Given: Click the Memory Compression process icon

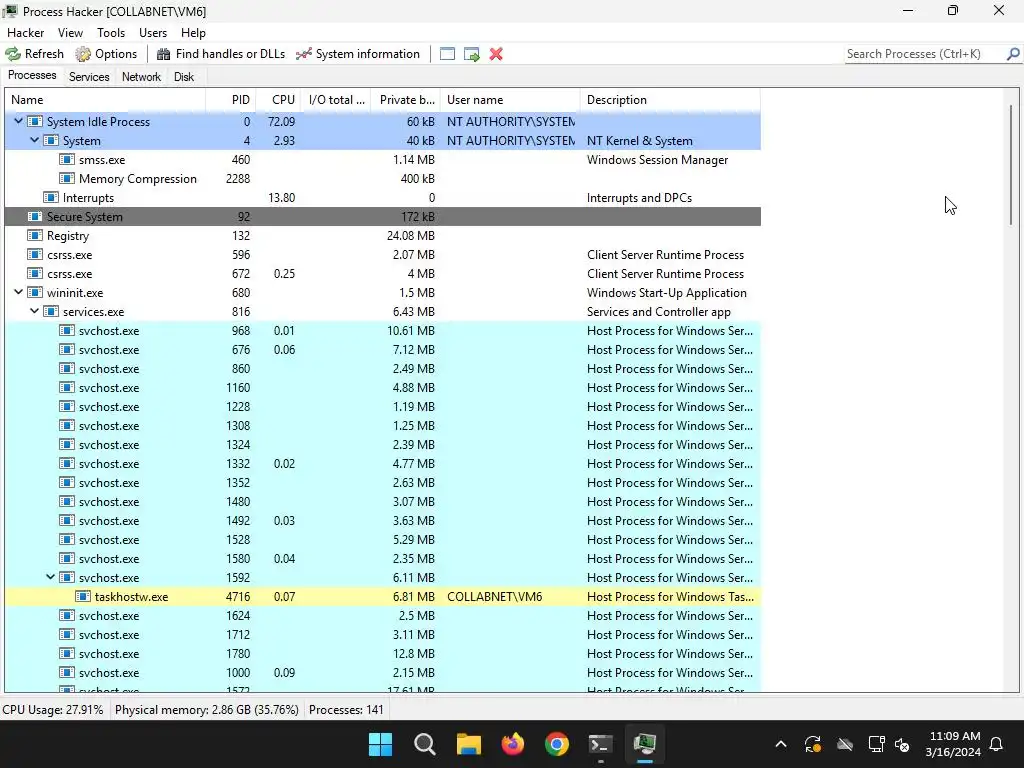Looking at the screenshot, I should (67, 178).
